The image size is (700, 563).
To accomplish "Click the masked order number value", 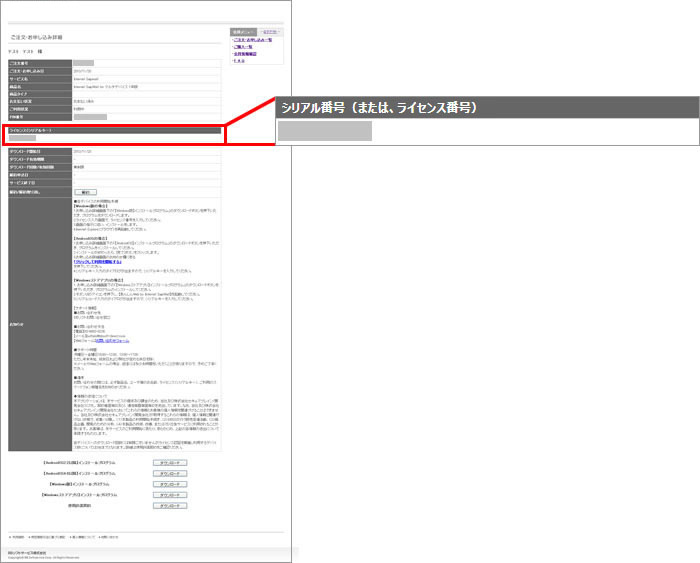I will point(83,62).
